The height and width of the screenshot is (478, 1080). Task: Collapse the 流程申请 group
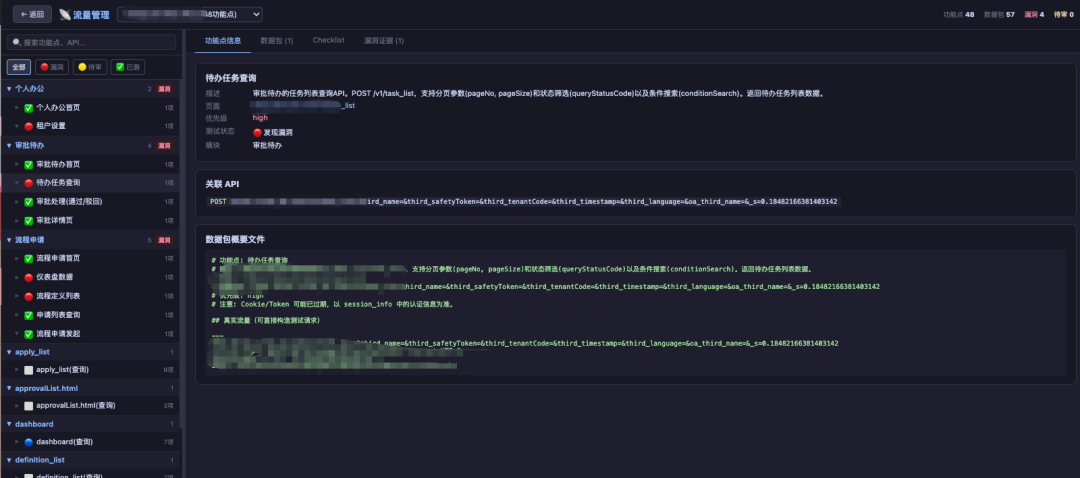[x=9, y=240]
